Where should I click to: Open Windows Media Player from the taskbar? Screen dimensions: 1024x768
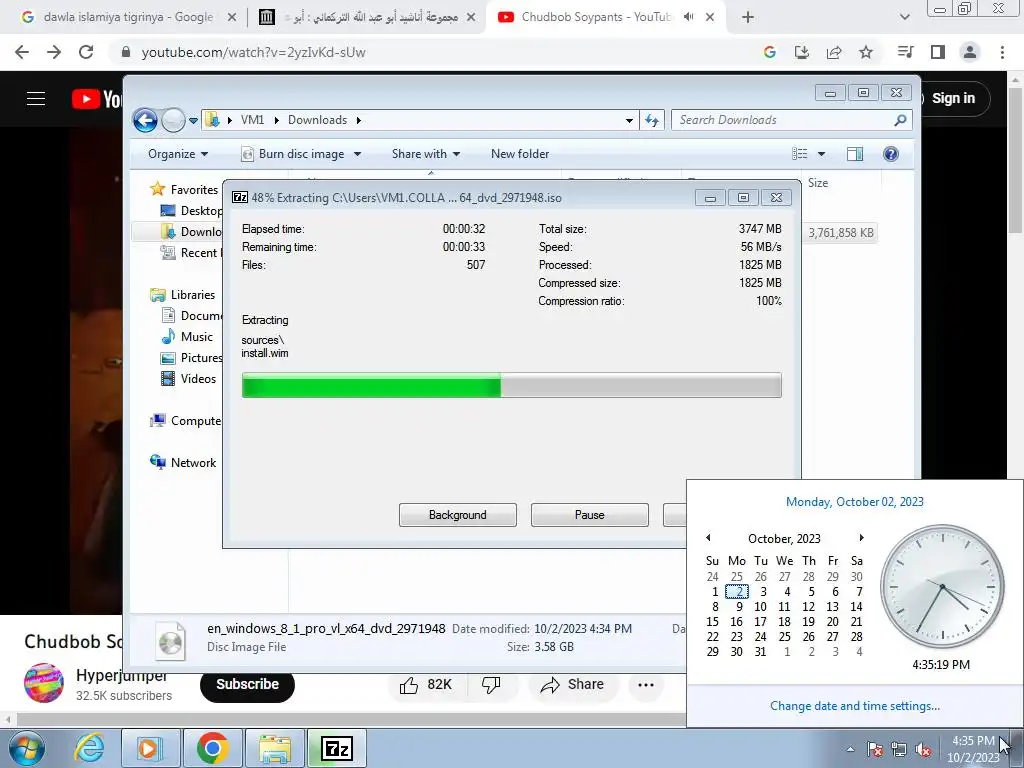coord(150,748)
